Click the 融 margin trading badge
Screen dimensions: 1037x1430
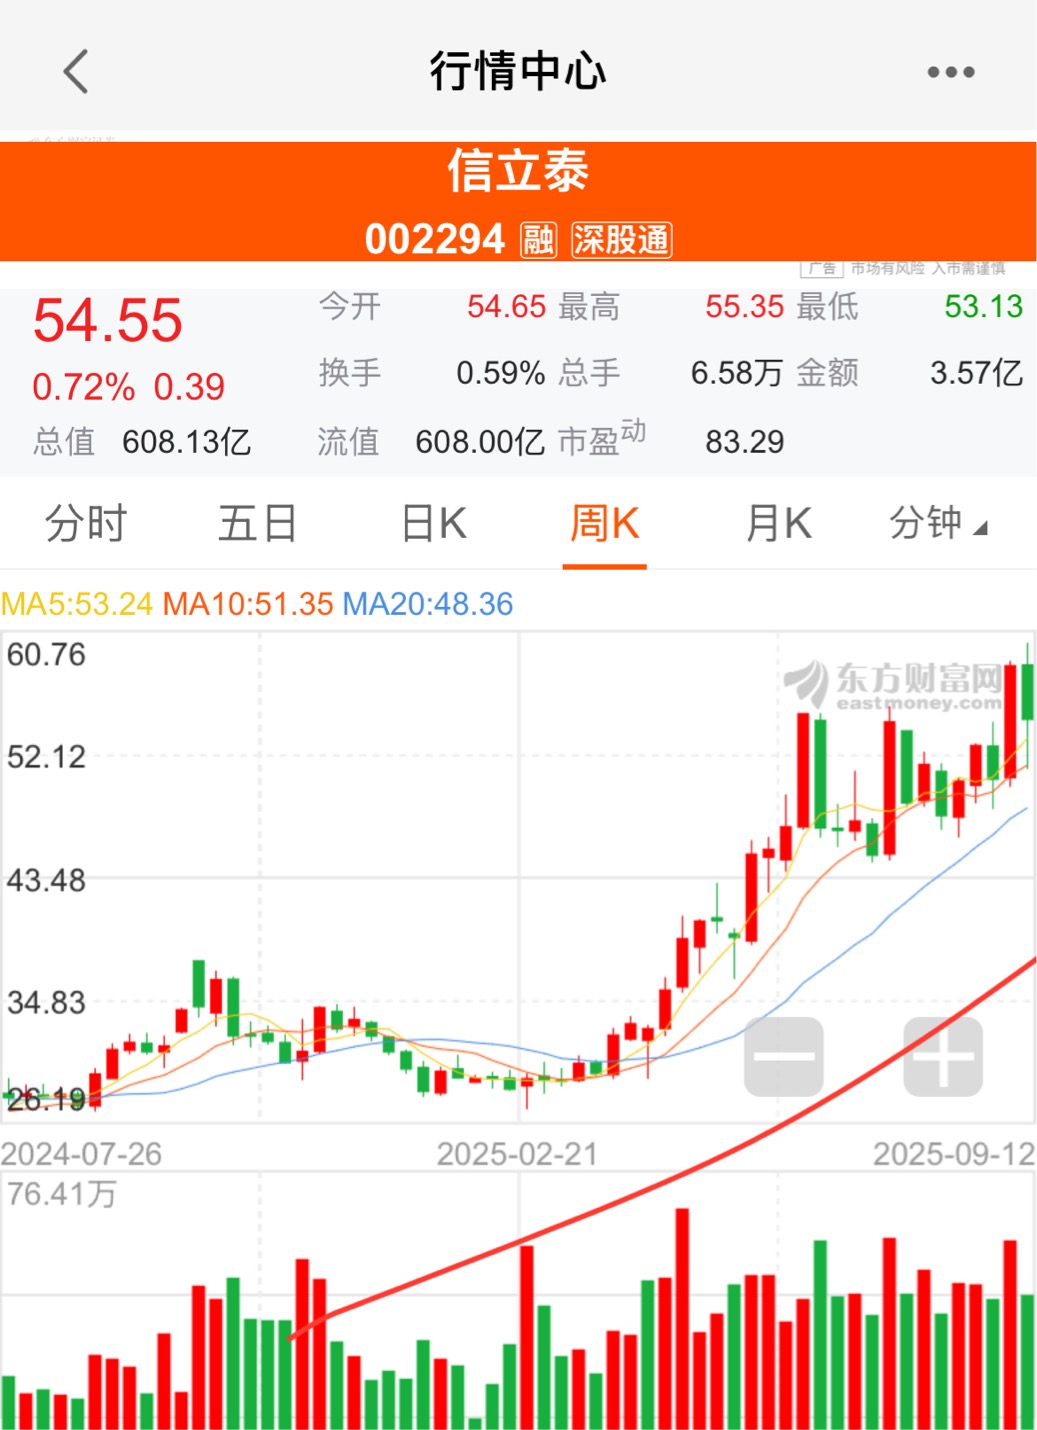pyautogui.click(x=538, y=240)
